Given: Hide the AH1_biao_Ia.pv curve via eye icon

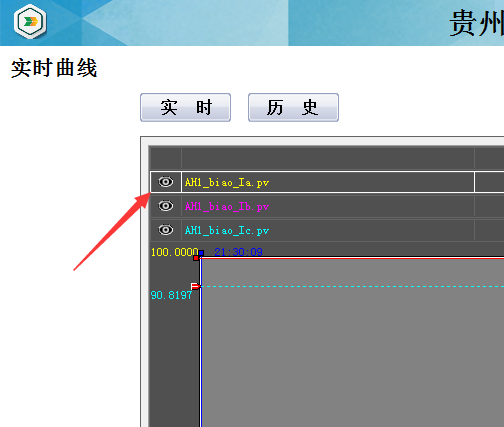Looking at the screenshot, I should coord(166,182).
